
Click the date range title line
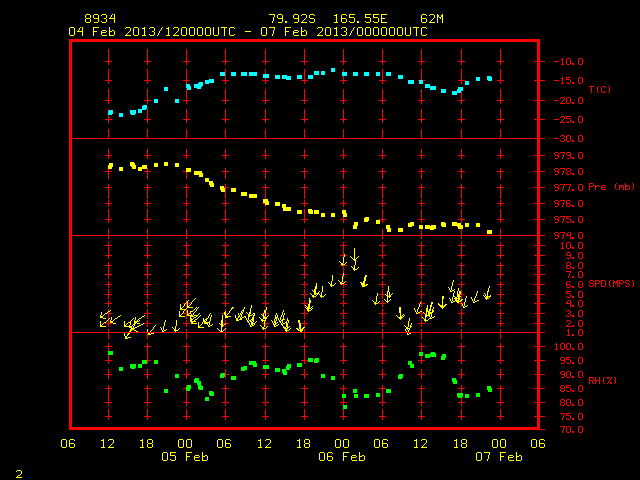pos(248,32)
